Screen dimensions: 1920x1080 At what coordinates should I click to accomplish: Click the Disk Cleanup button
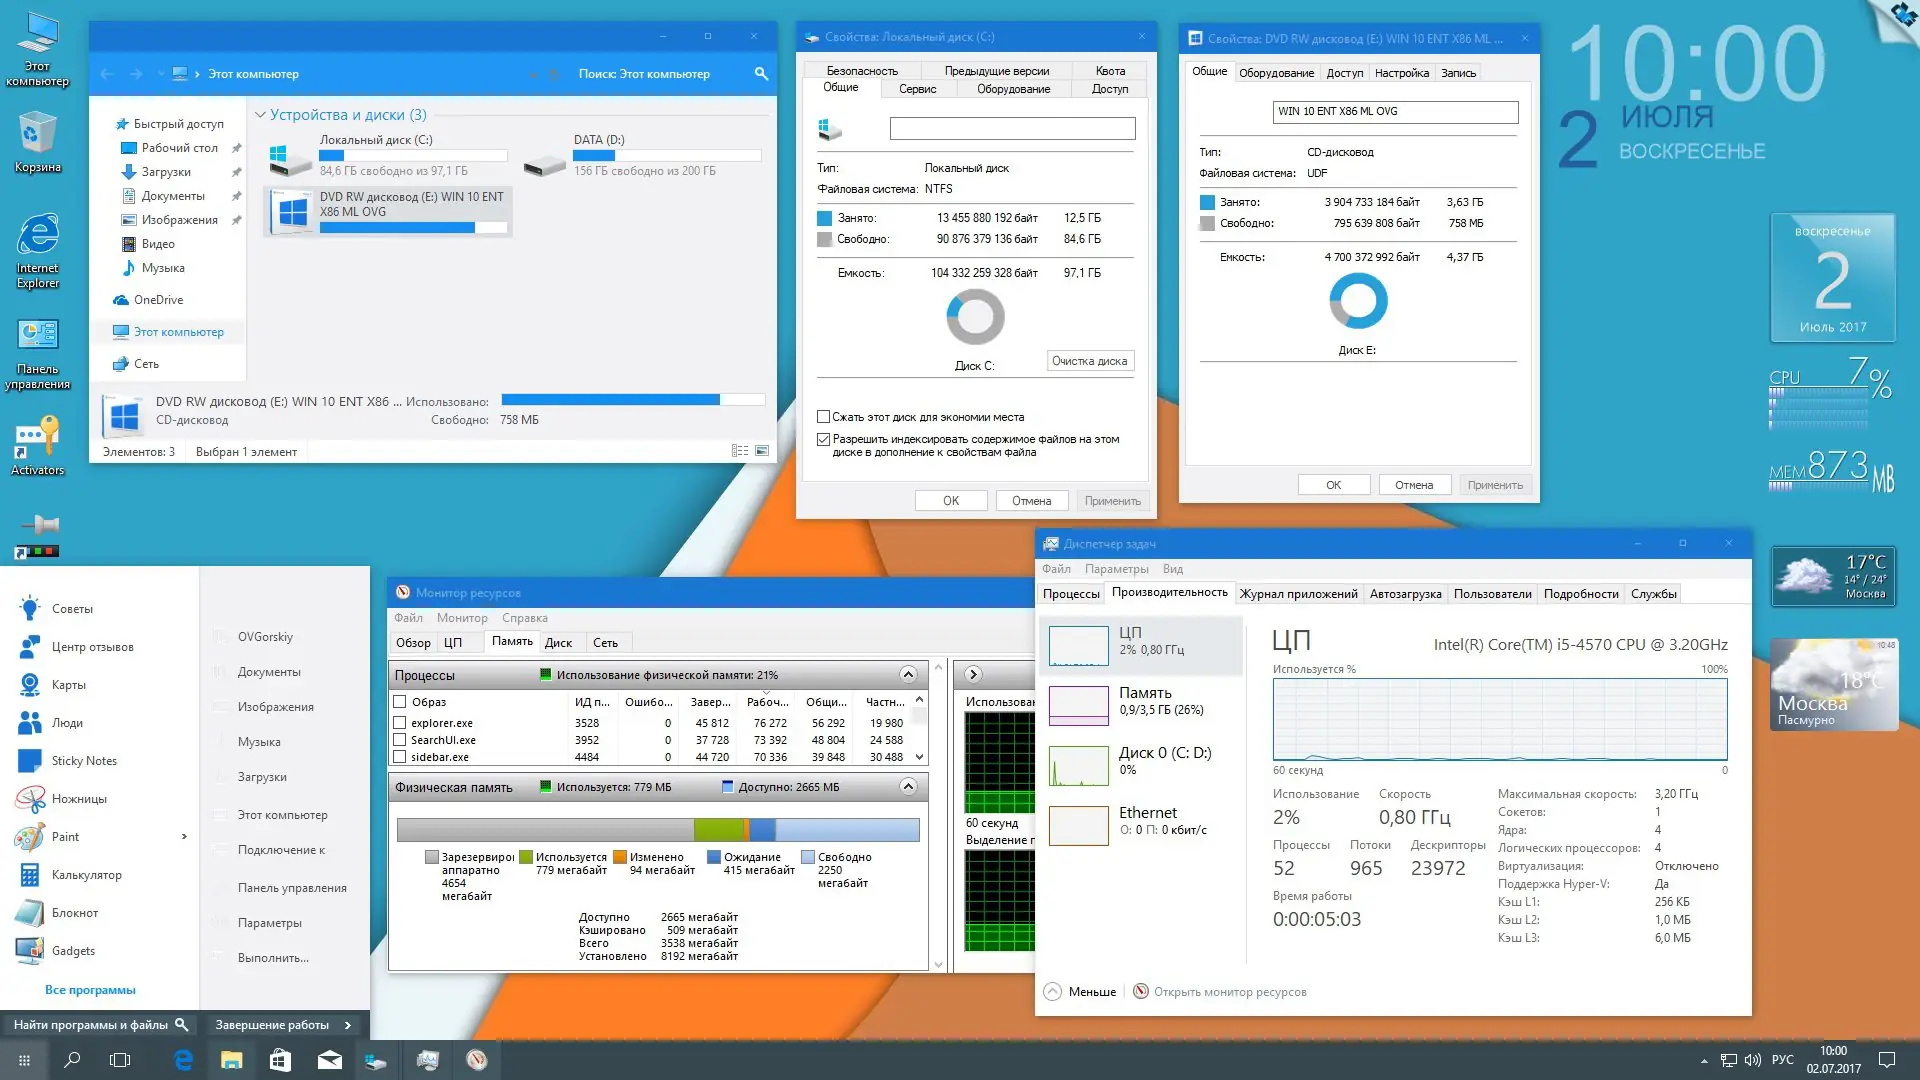(x=1089, y=361)
